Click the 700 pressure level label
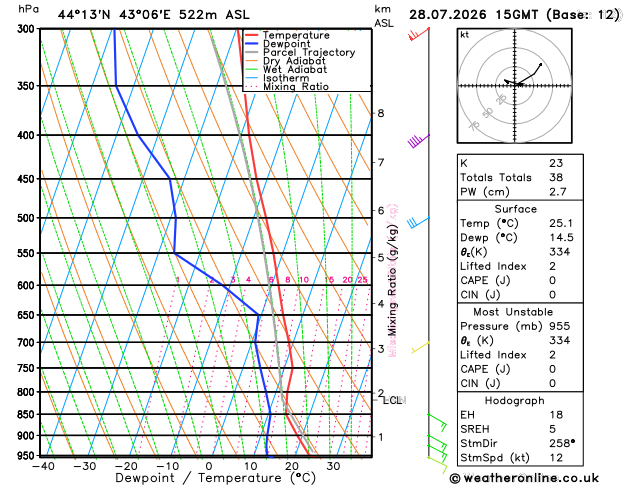The image size is (629, 486). 28,343
